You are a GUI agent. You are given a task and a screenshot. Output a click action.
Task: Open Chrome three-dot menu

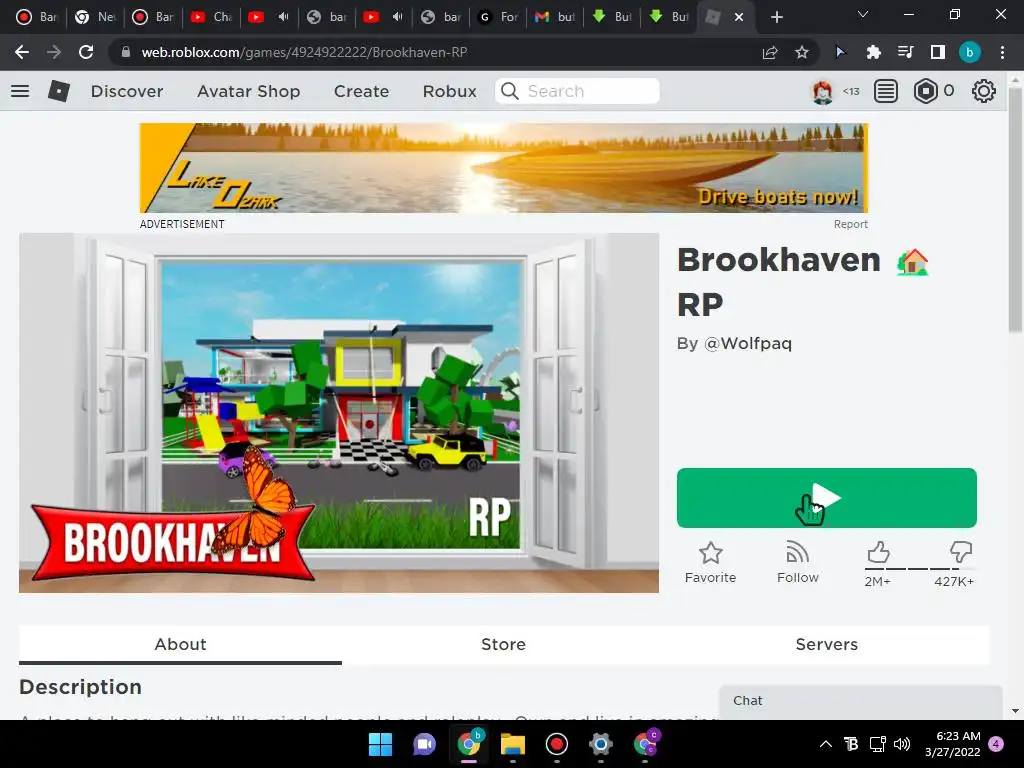1002,52
